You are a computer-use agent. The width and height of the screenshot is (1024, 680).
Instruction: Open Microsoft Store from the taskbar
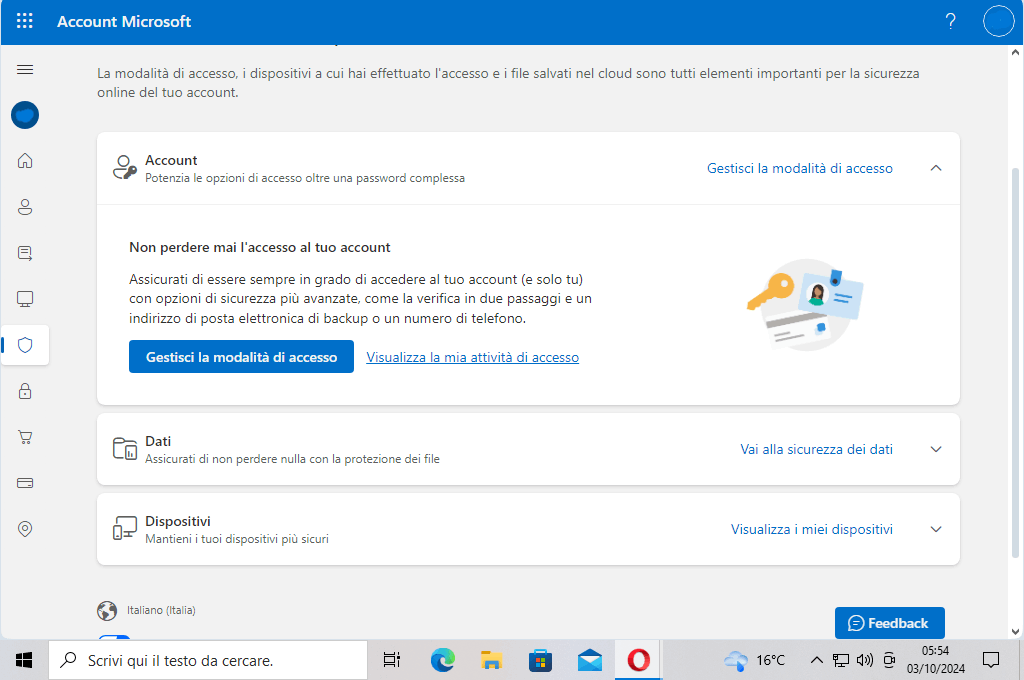point(540,660)
